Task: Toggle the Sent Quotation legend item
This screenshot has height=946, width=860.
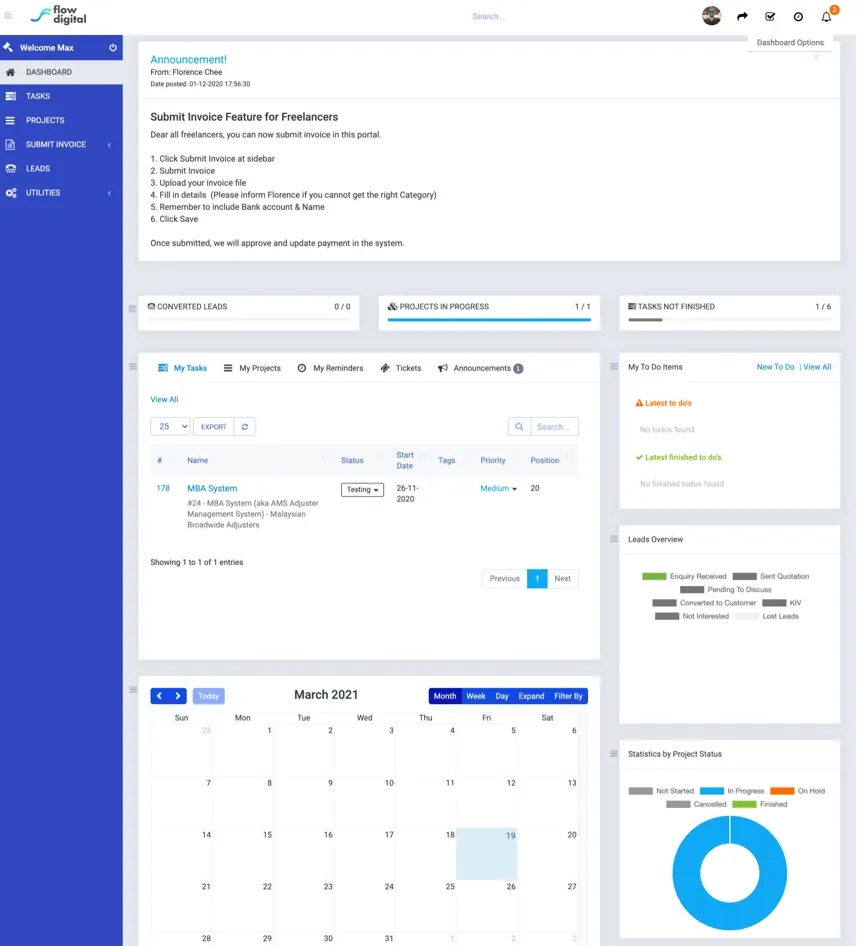Action: click(x=771, y=576)
